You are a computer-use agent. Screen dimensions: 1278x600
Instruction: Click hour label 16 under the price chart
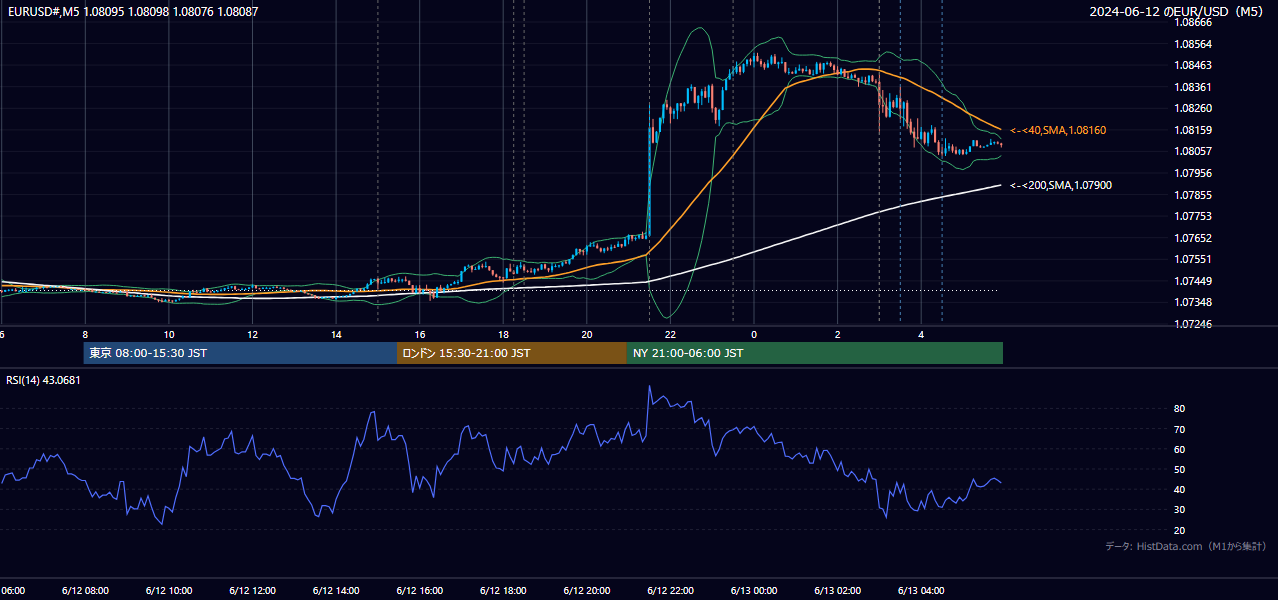click(x=420, y=334)
